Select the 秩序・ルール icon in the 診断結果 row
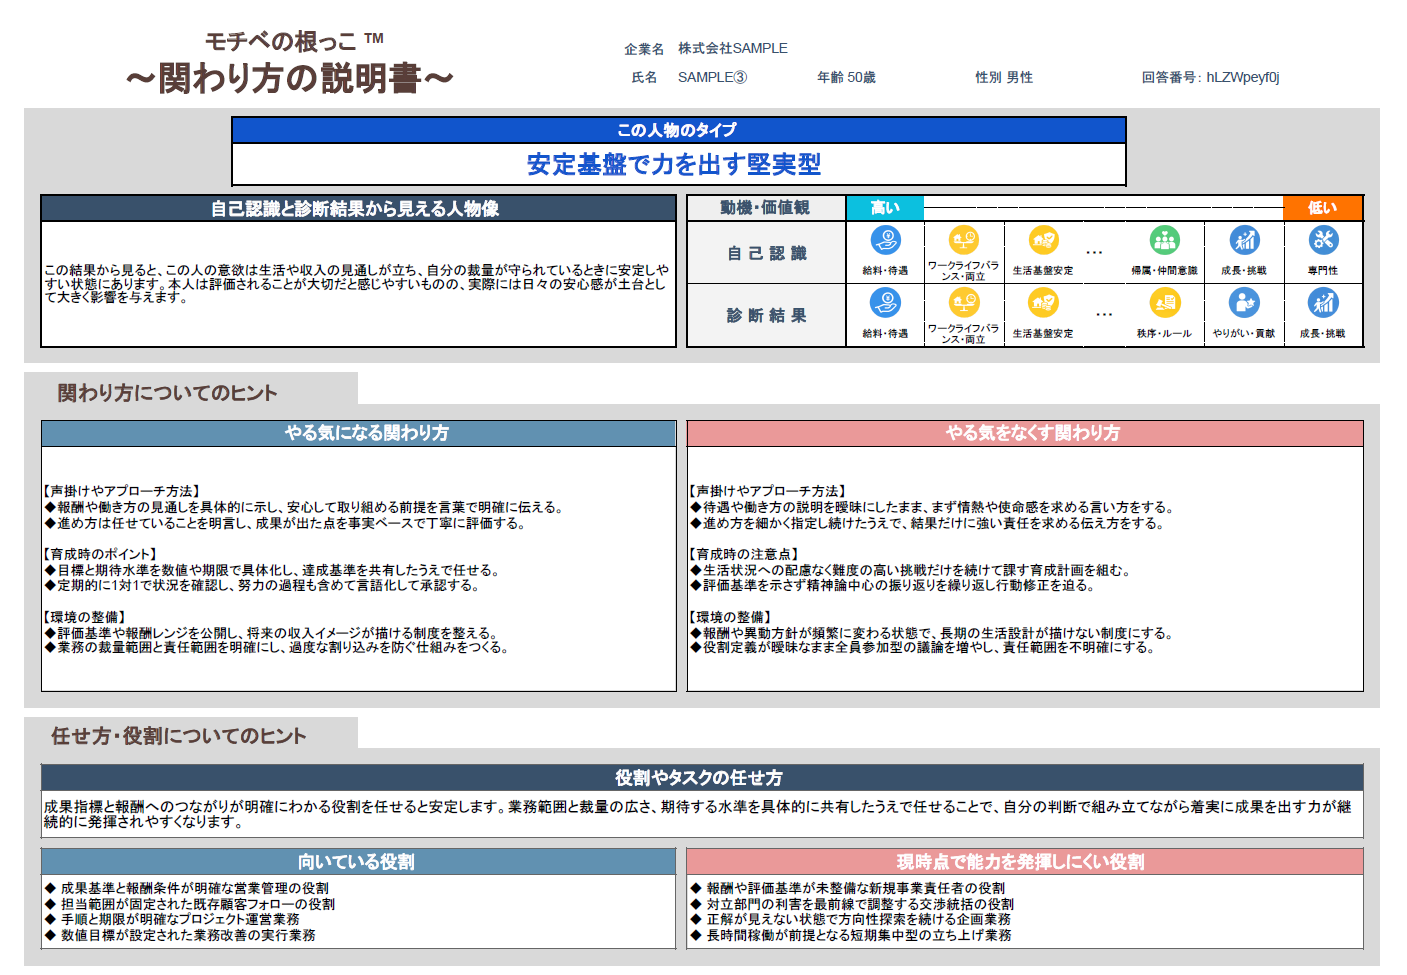The height and width of the screenshot is (975, 1407). [x=1164, y=302]
